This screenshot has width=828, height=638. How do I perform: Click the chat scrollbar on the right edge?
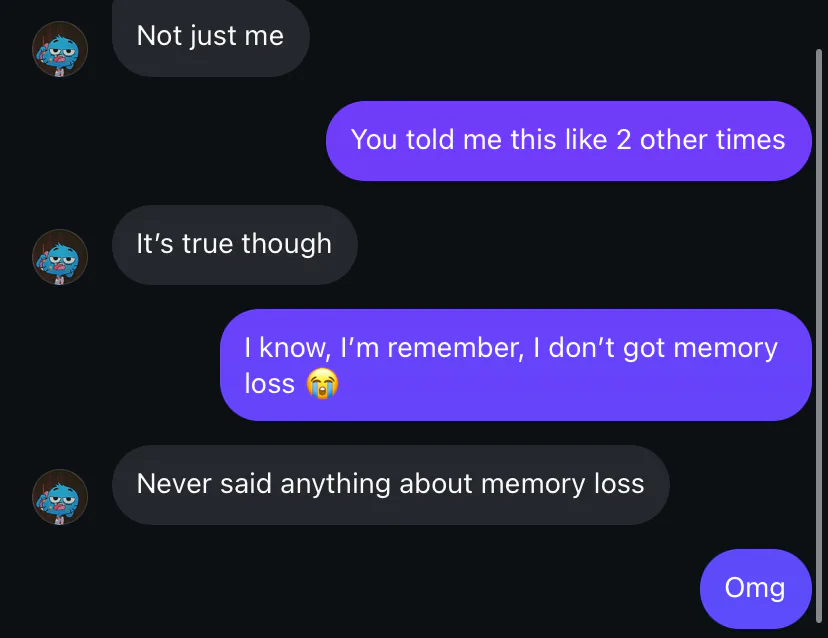pyautogui.click(x=818, y=336)
